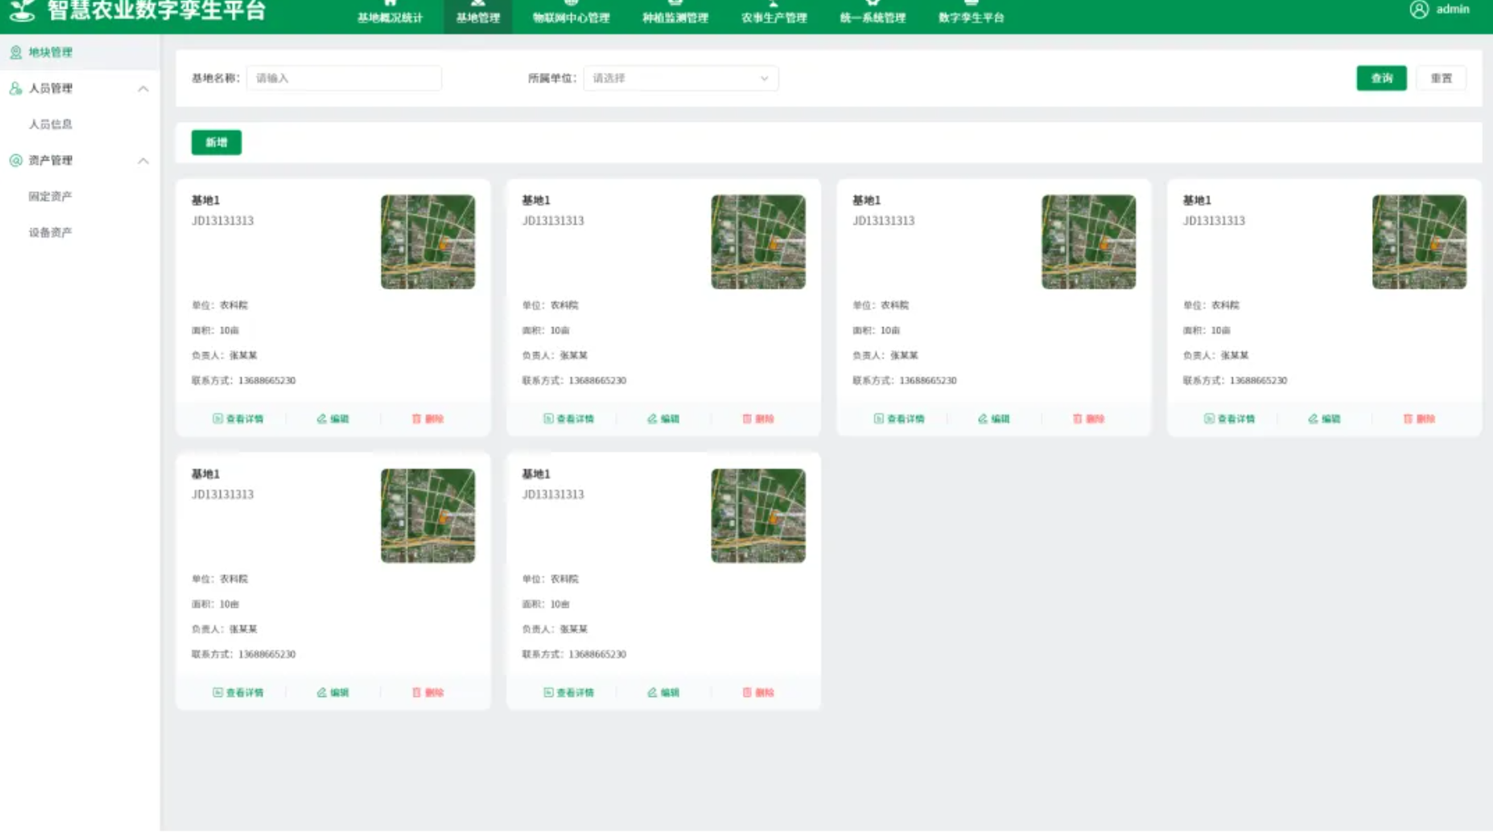
Task: Click 查看详情 icon on second top-row card
Action: 548,419
